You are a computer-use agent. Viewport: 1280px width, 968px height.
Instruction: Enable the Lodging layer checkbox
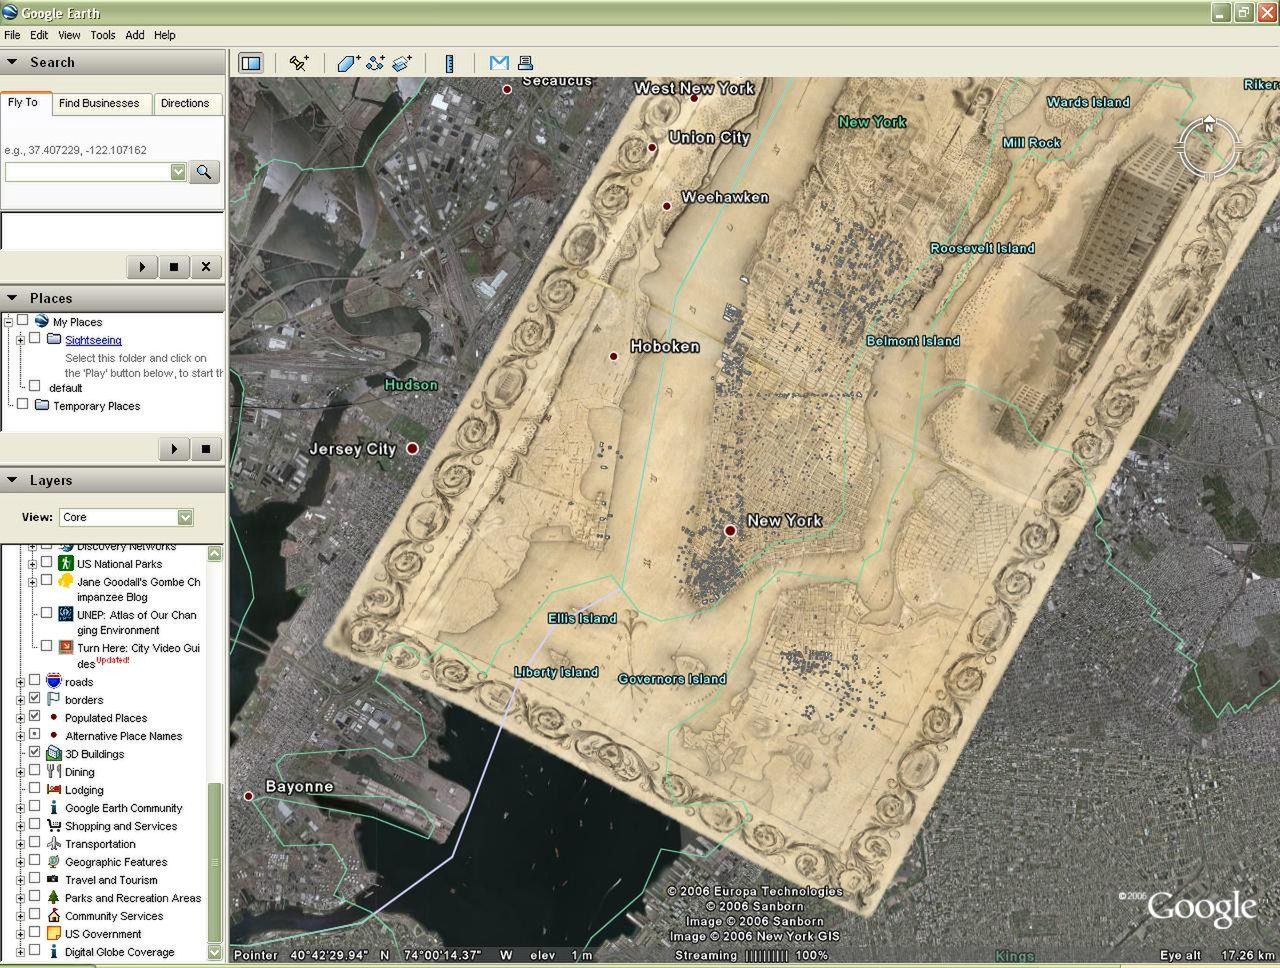35,788
